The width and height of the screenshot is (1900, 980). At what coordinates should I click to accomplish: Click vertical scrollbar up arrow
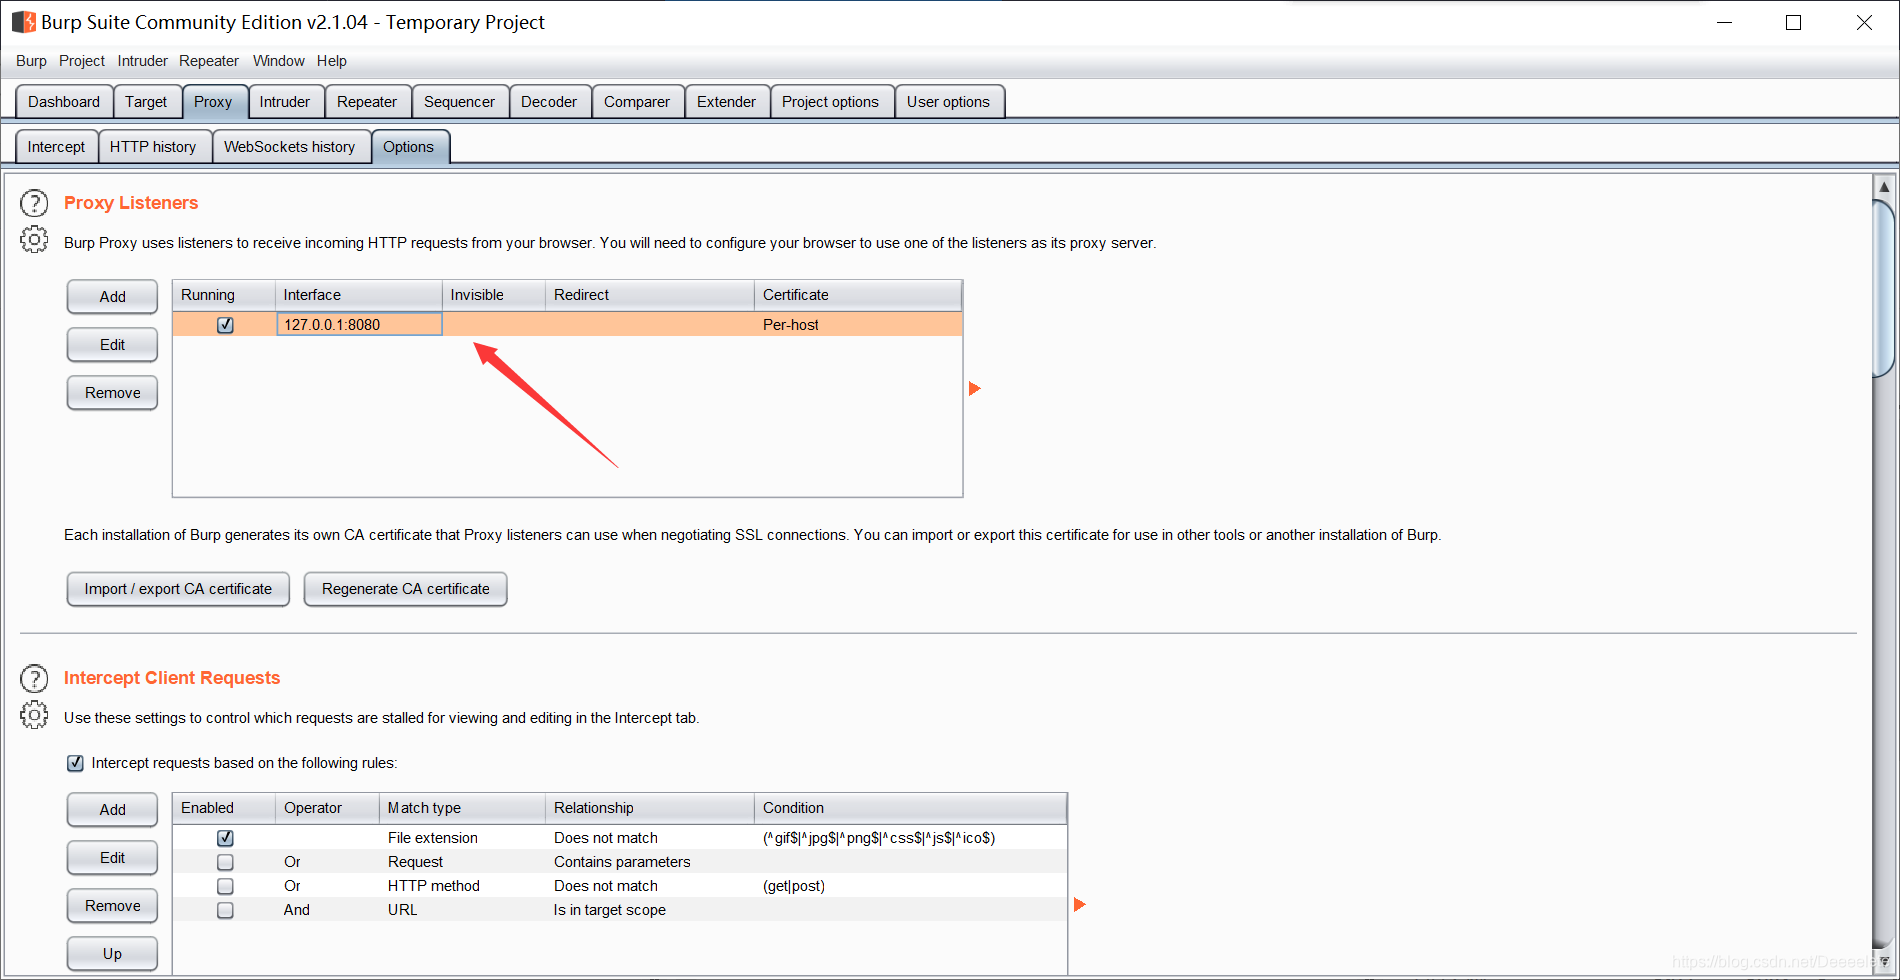pyautogui.click(x=1884, y=186)
